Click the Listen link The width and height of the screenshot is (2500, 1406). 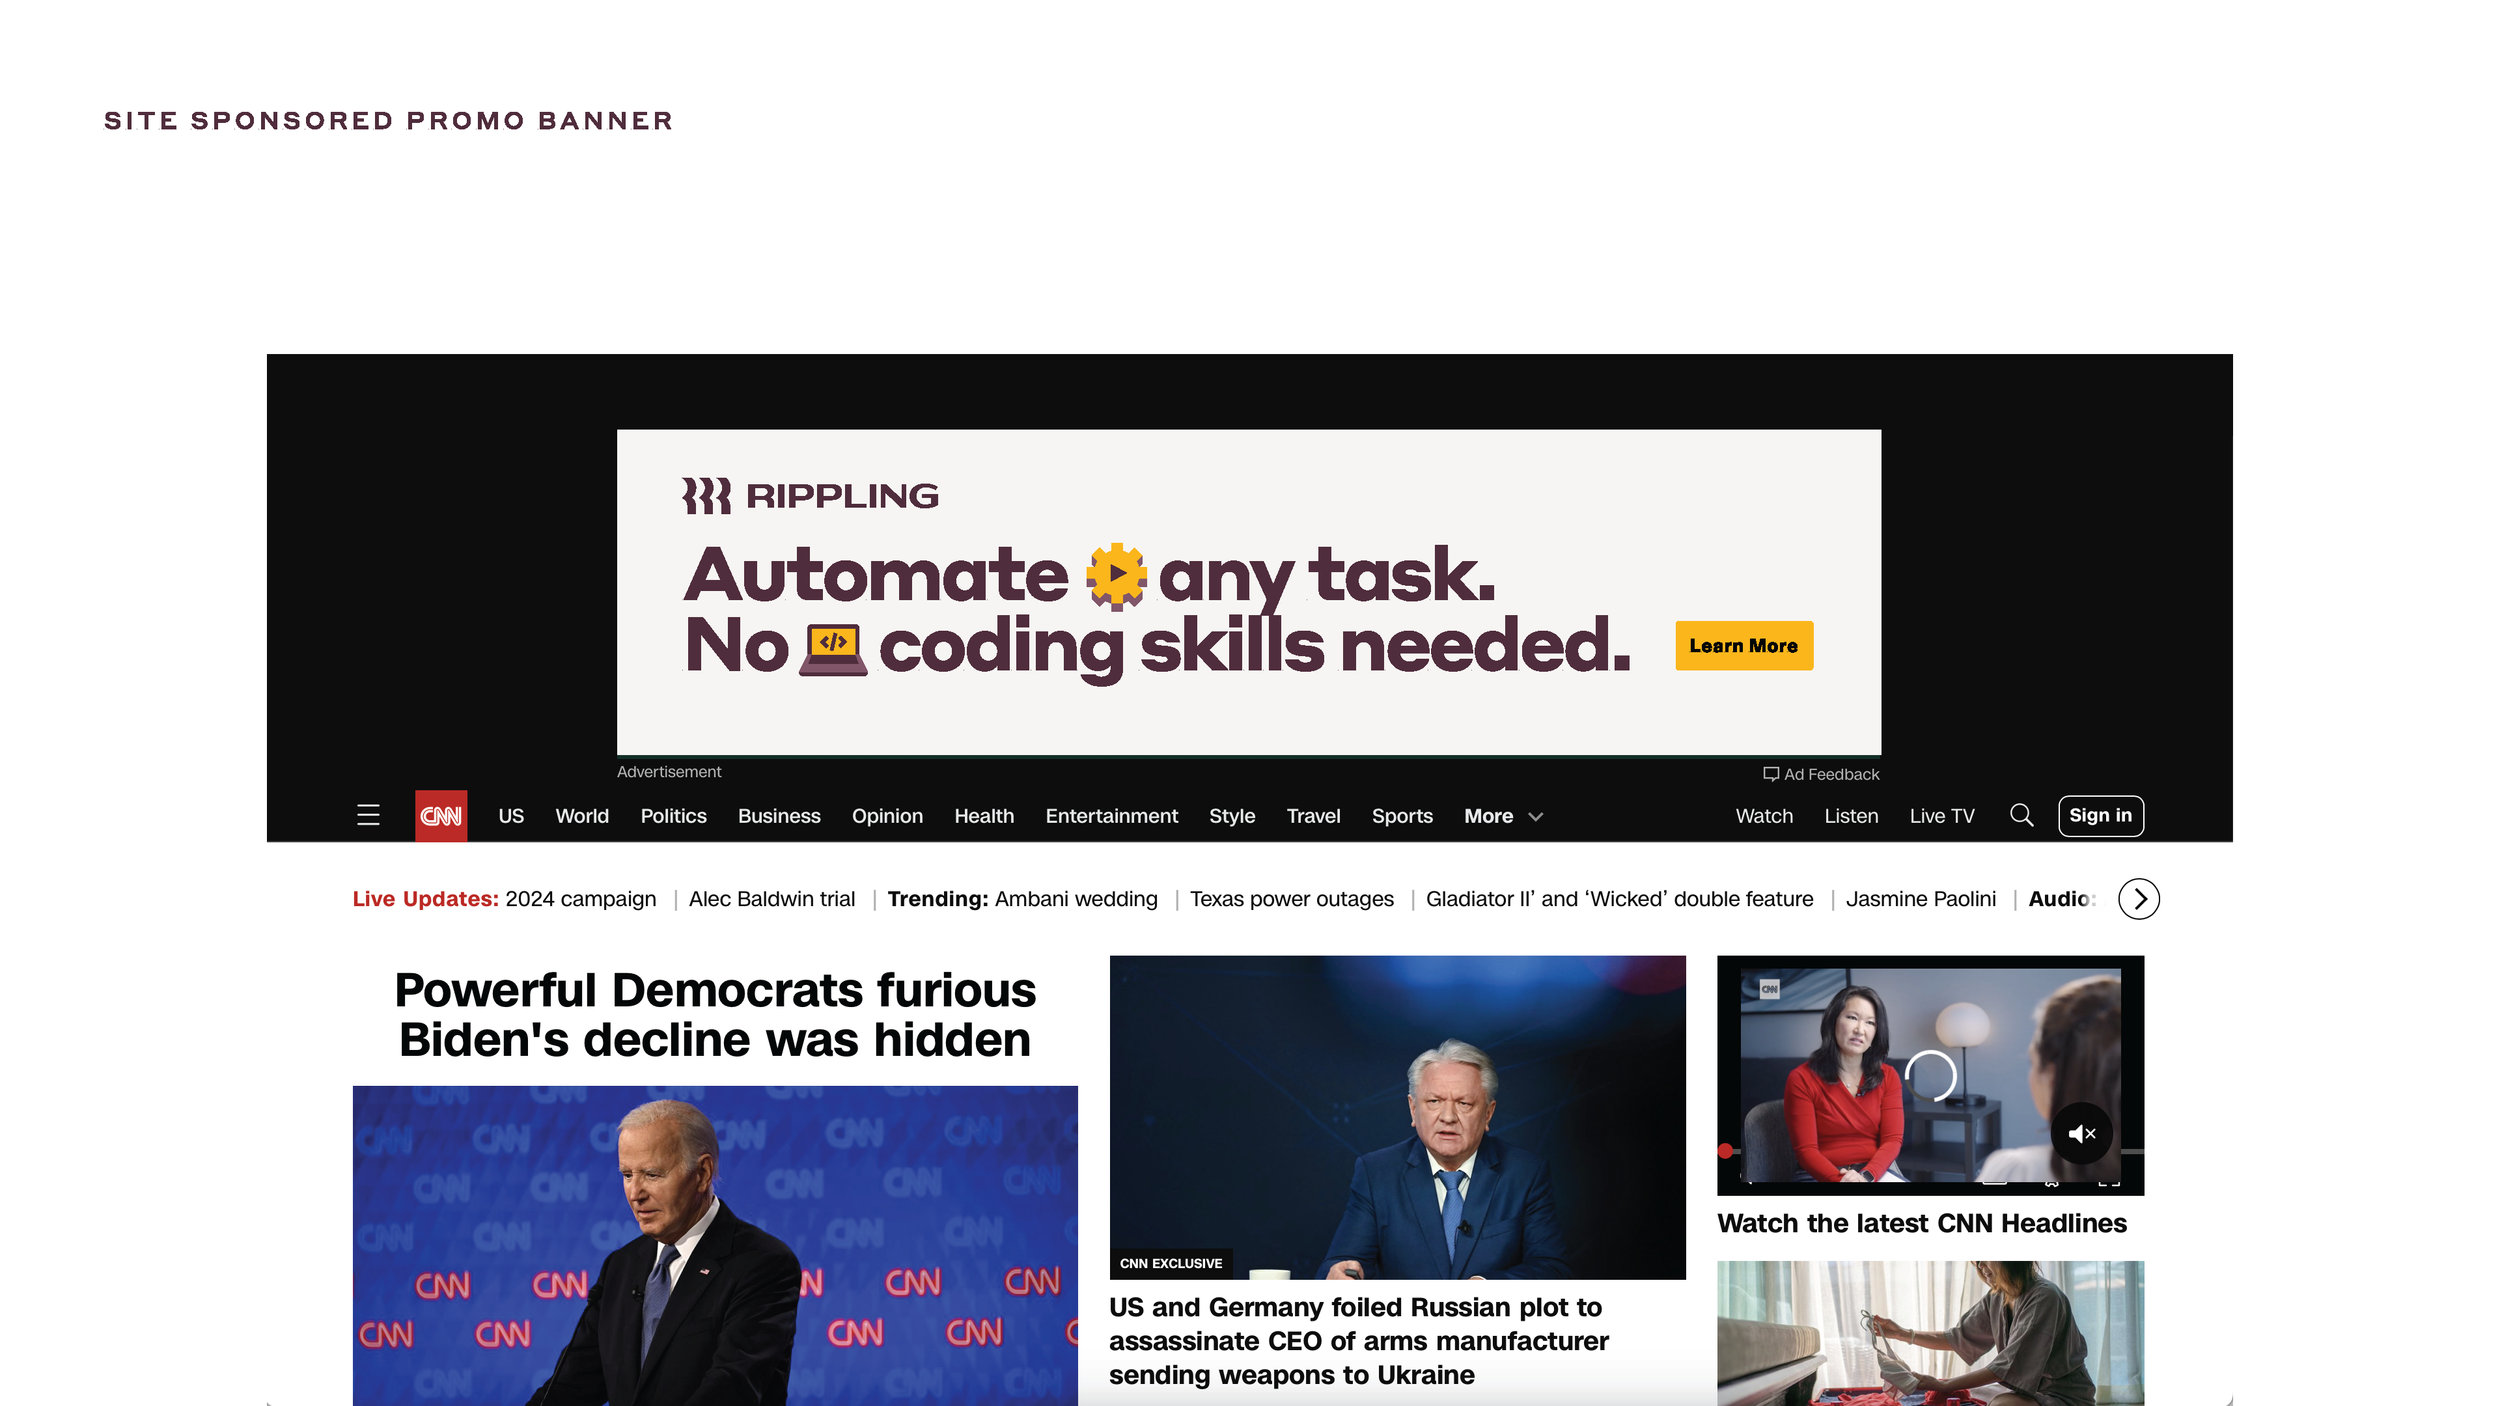[1851, 816]
